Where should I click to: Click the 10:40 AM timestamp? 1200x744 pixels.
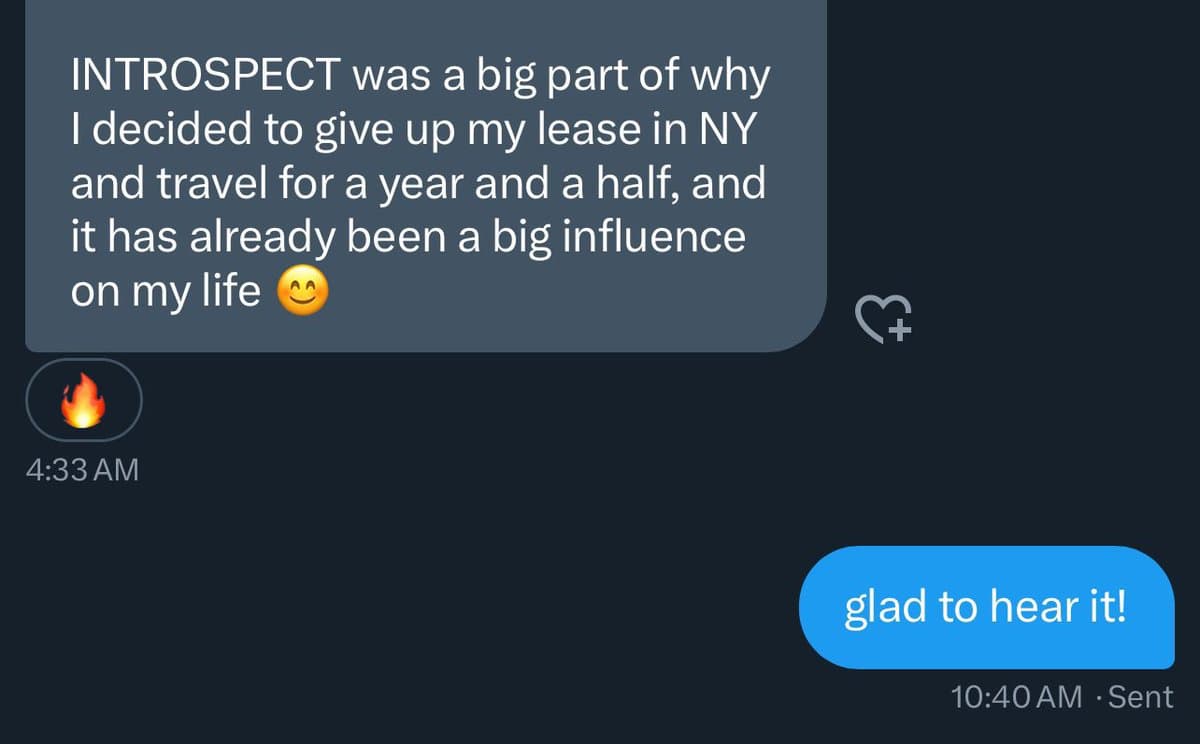point(1018,697)
